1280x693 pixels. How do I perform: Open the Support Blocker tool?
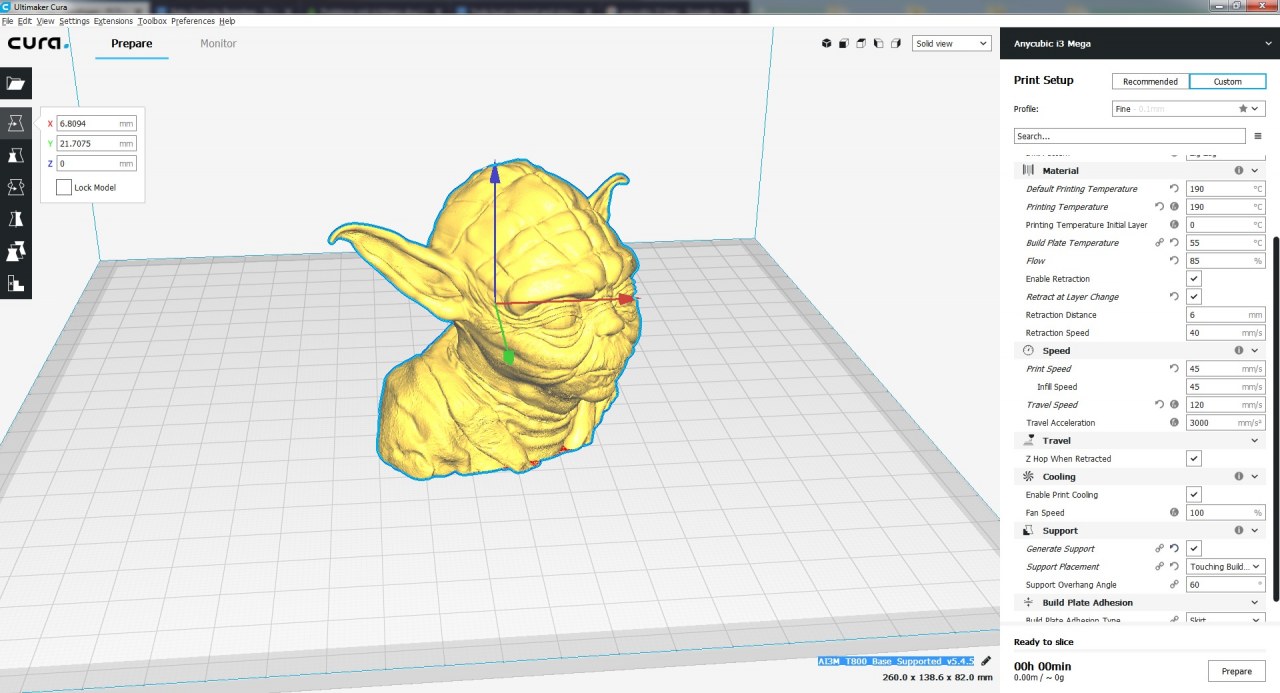click(16, 283)
